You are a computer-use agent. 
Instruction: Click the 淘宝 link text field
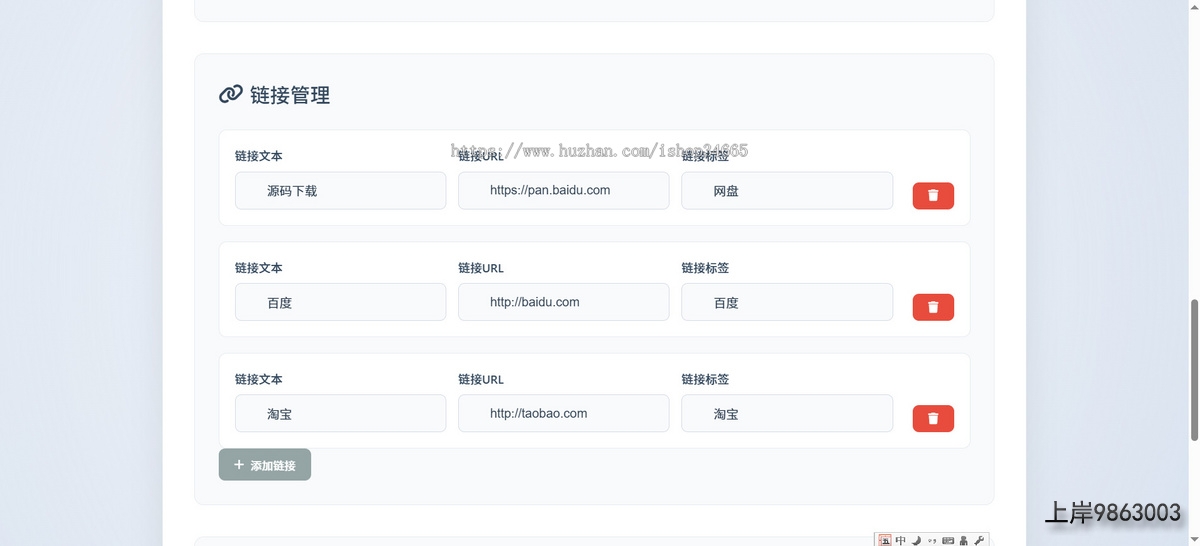coord(340,414)
